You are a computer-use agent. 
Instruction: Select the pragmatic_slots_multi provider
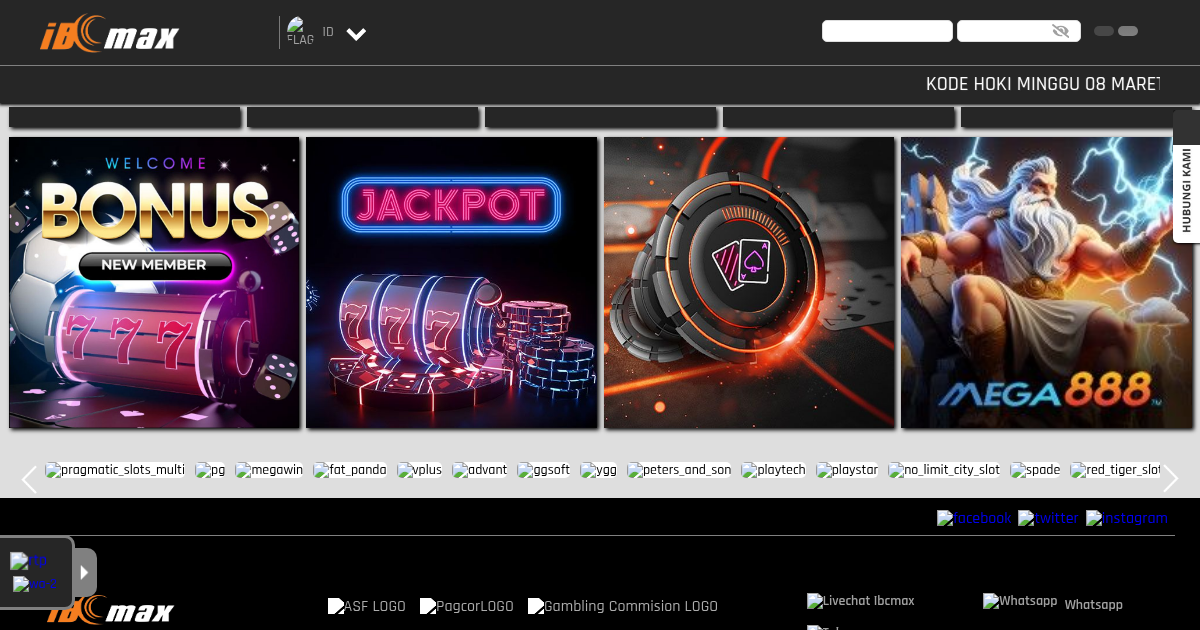(x=115, y=470)
